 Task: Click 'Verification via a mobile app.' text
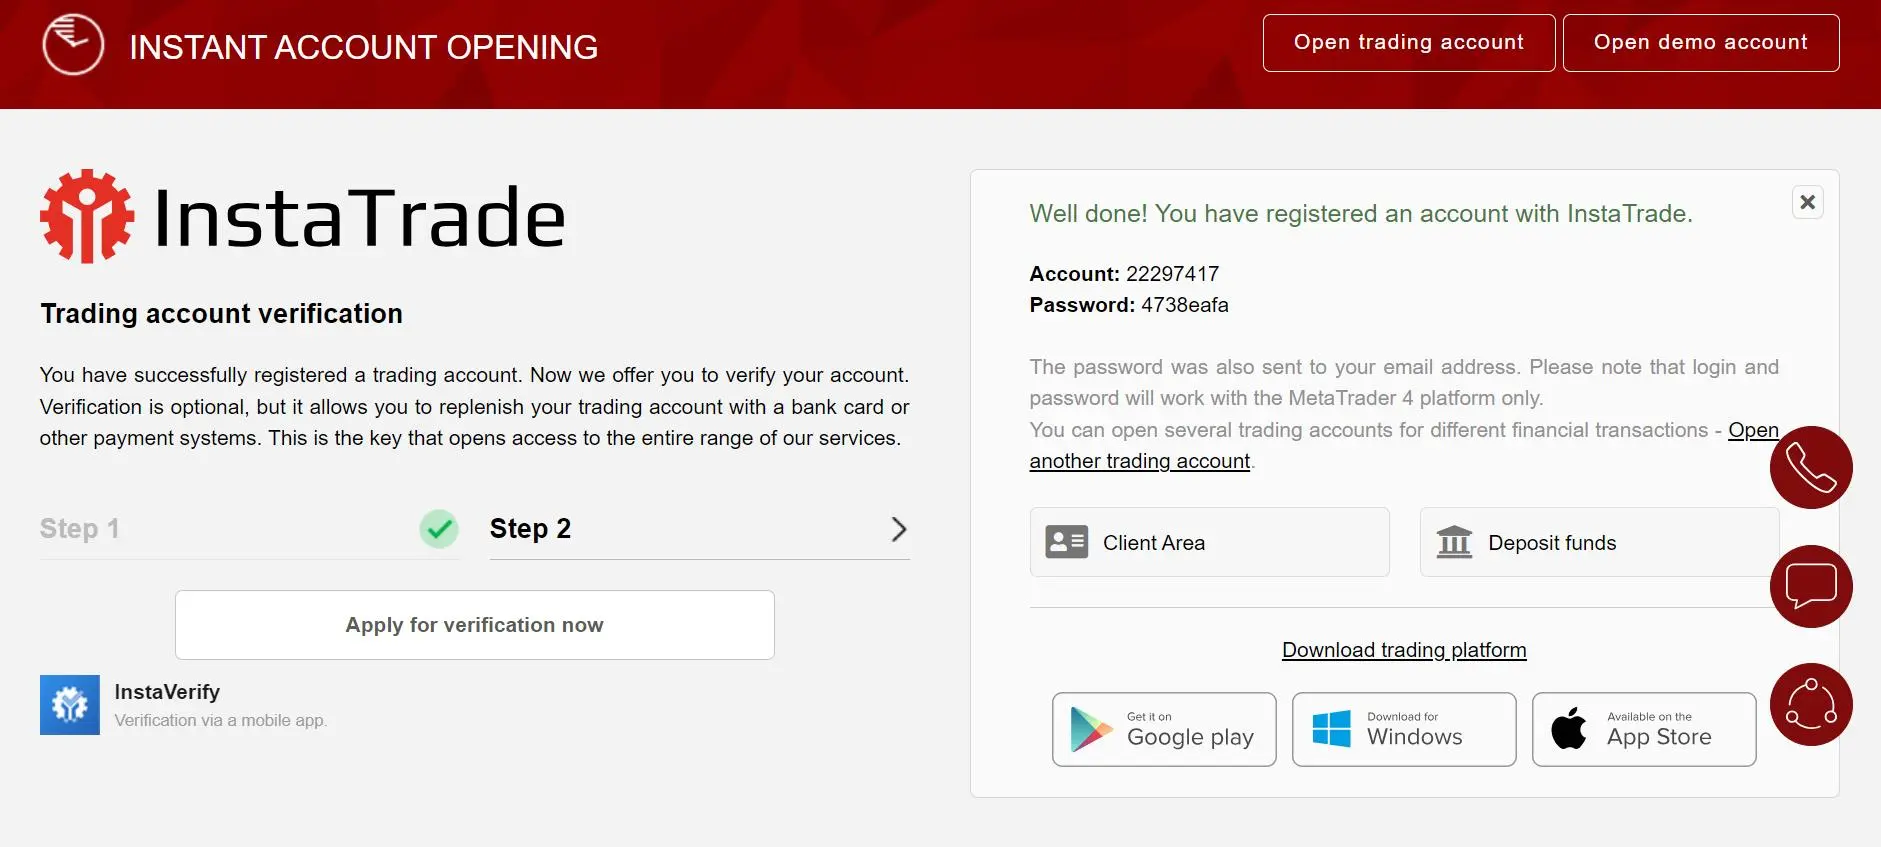click(x=221, y=720)
